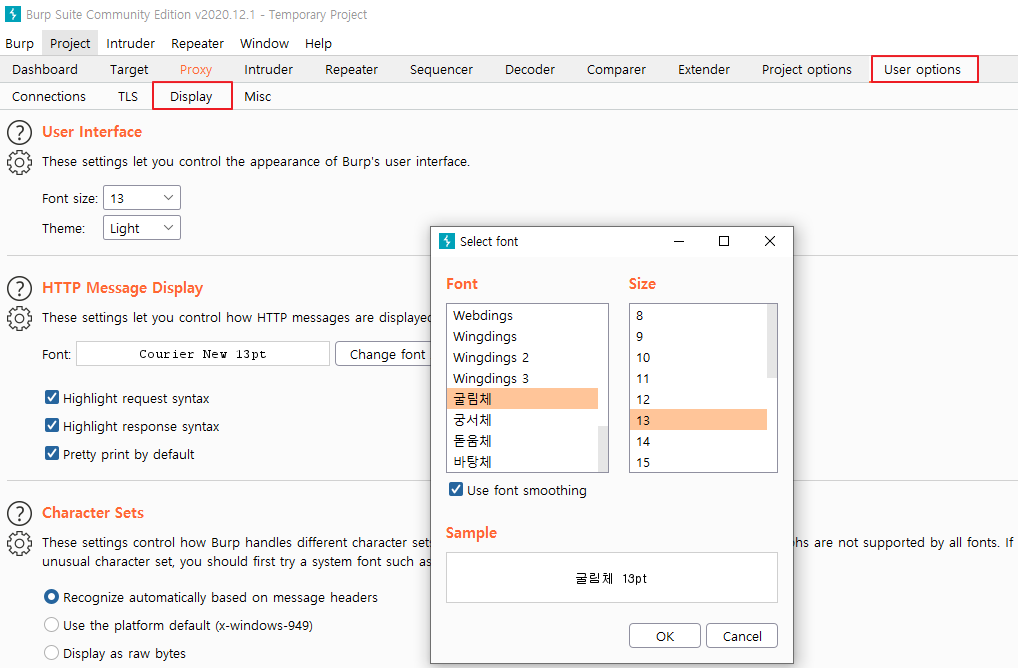Open the Burp menu
The height and width of the screenshot is (668, 1018).
19,43
